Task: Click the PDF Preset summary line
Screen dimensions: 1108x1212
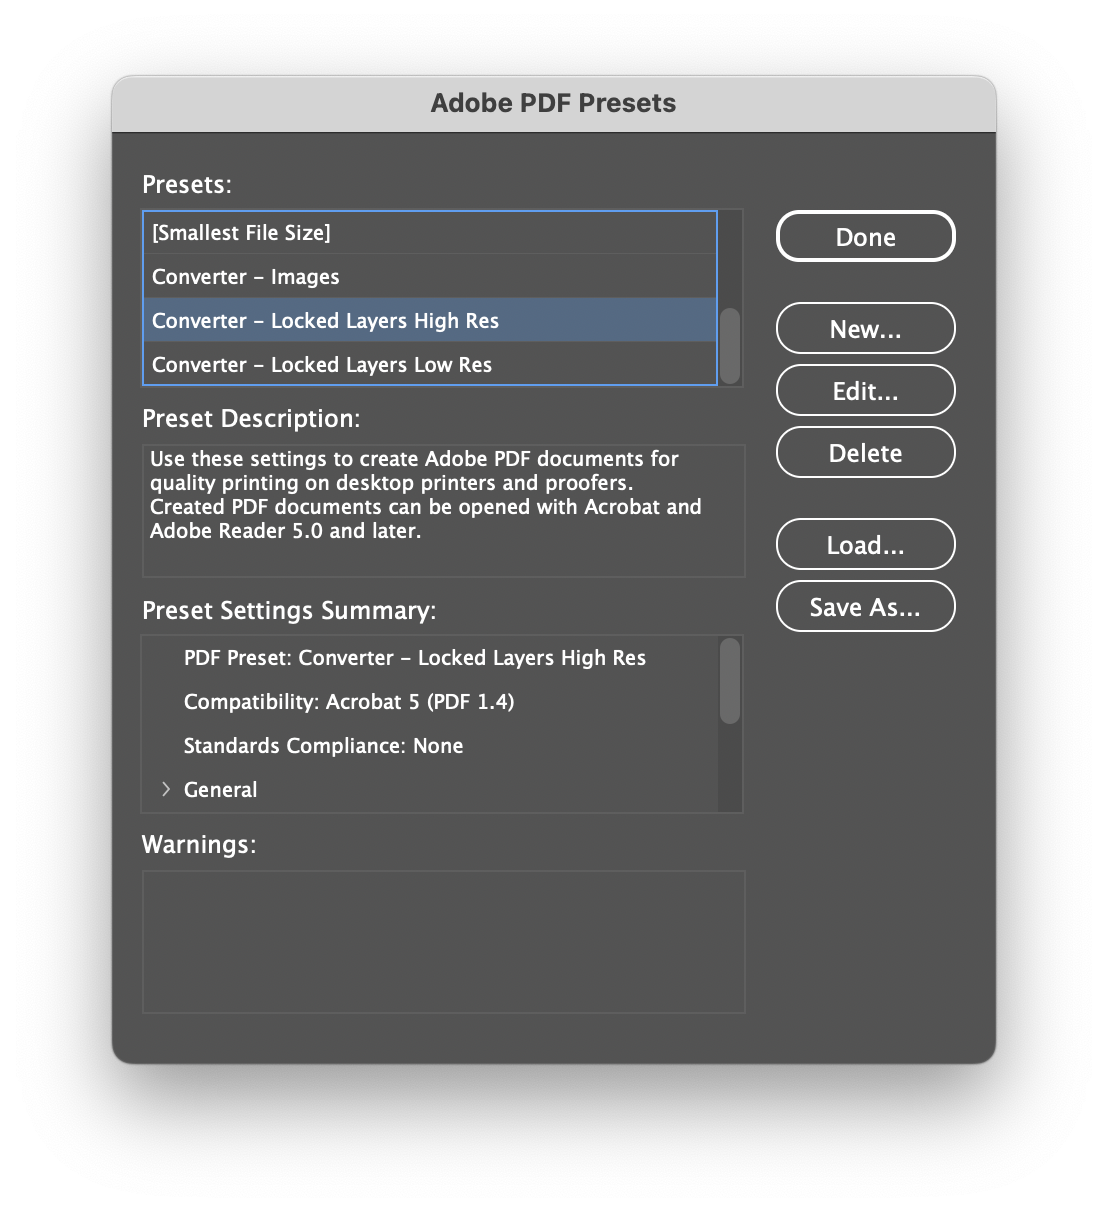Action: tap(414, 658)
